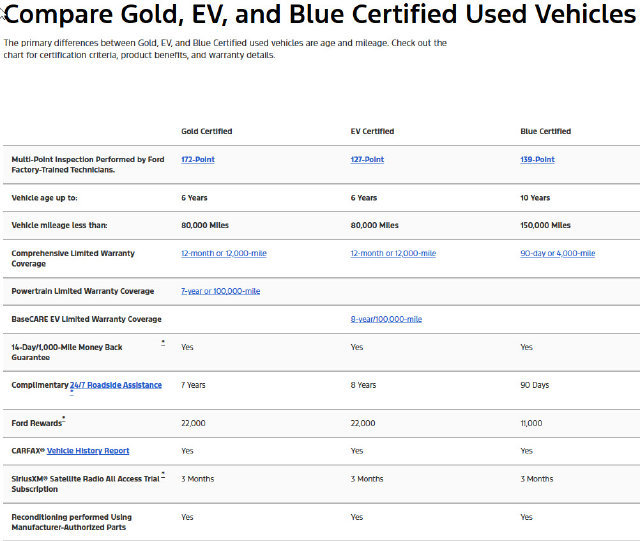Click the Roadside Assistance footnote asterisk

72,394
